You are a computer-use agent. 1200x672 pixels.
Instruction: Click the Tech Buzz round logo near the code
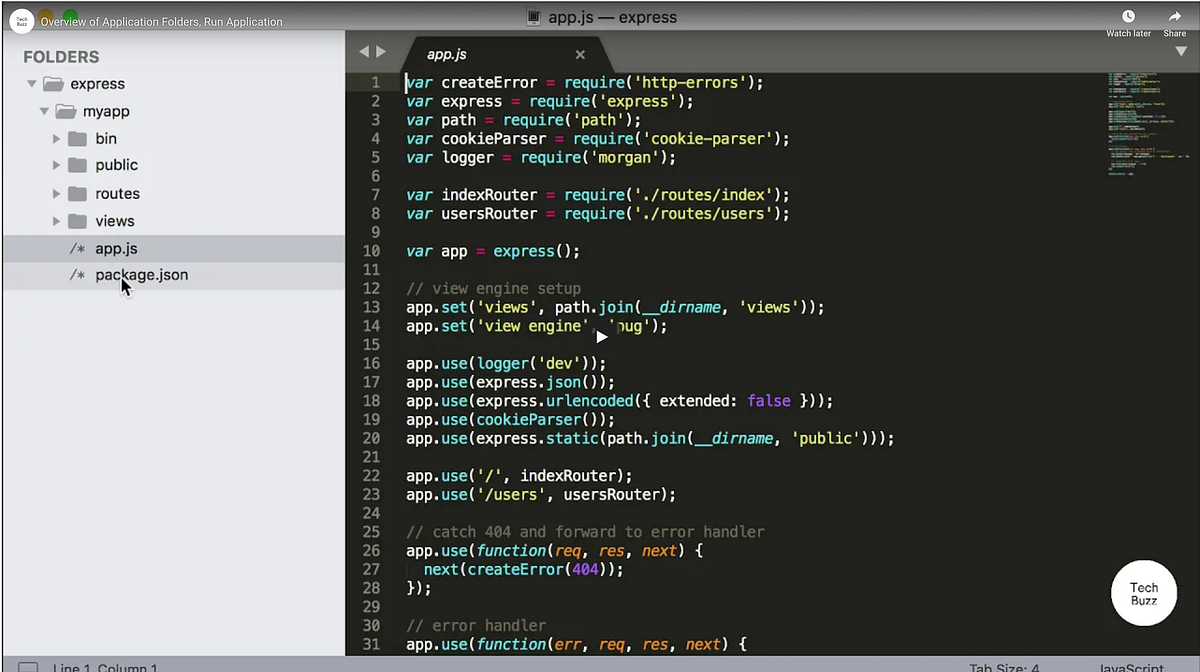[x=1144, y=594]
